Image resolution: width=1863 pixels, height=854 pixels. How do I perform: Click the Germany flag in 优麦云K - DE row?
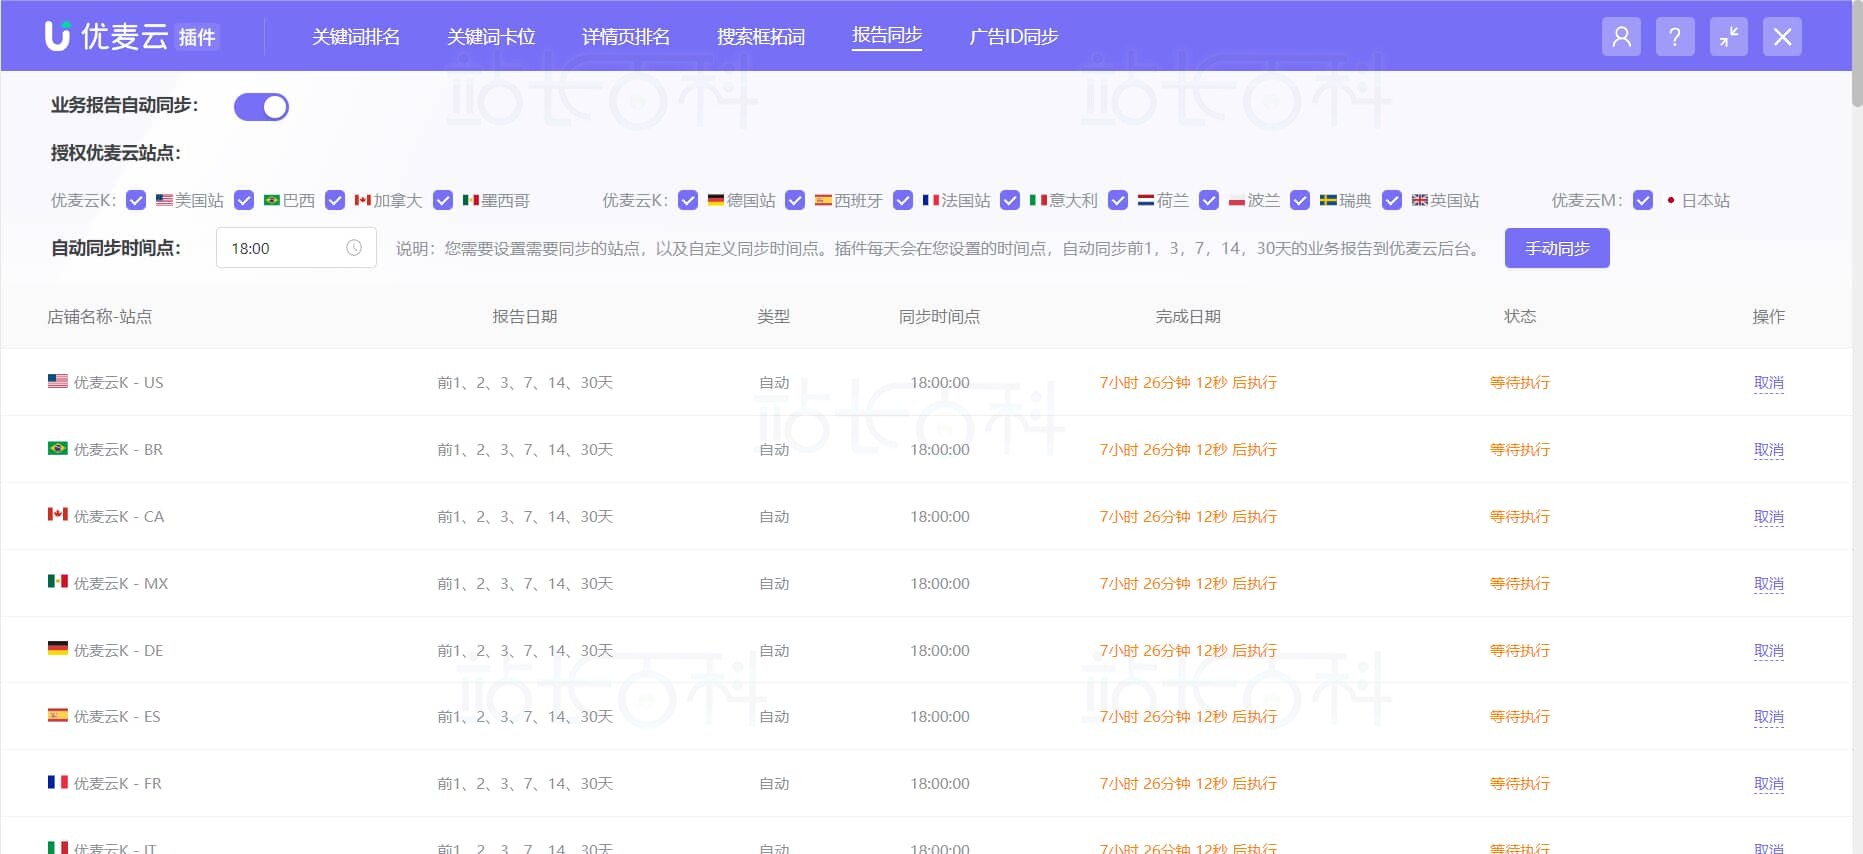click(x=58, y=649)
